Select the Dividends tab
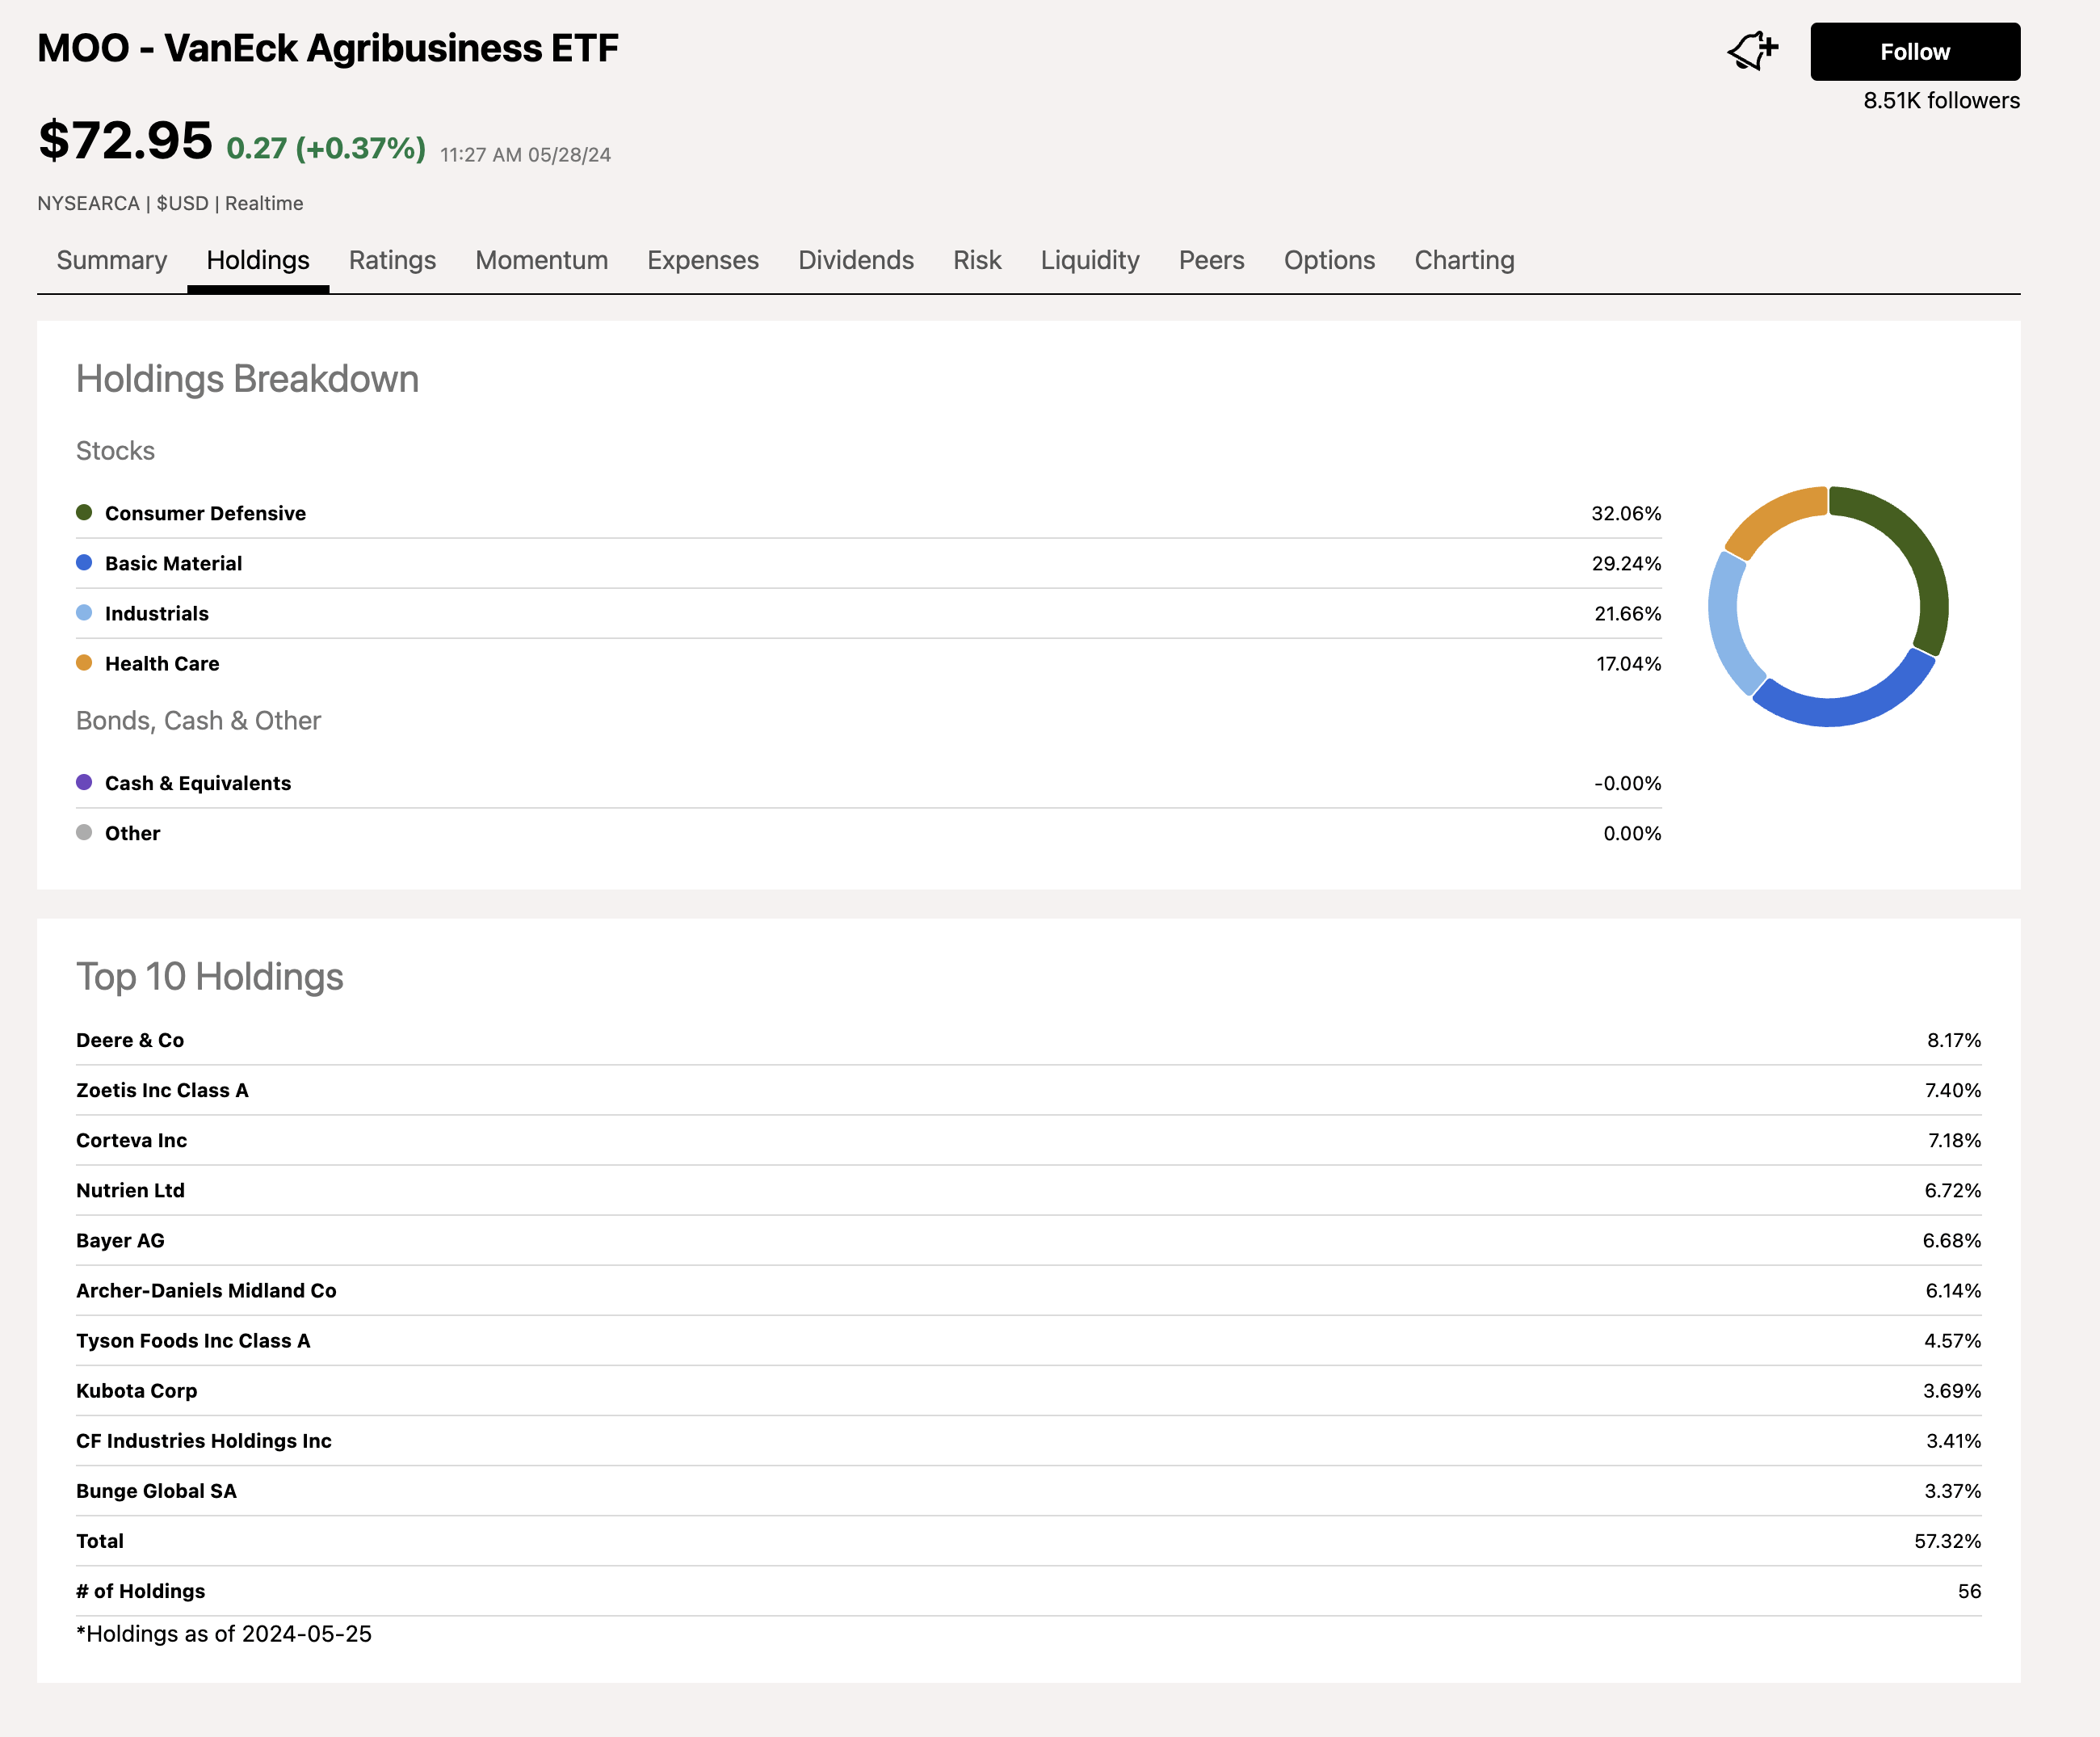2100x1737 pixels. [855, 260]
